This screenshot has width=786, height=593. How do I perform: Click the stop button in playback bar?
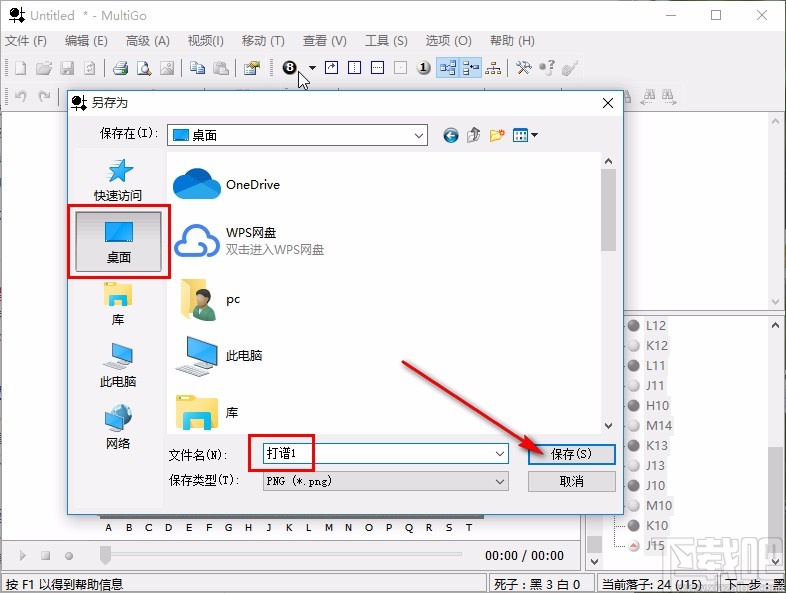coord(46,555)
